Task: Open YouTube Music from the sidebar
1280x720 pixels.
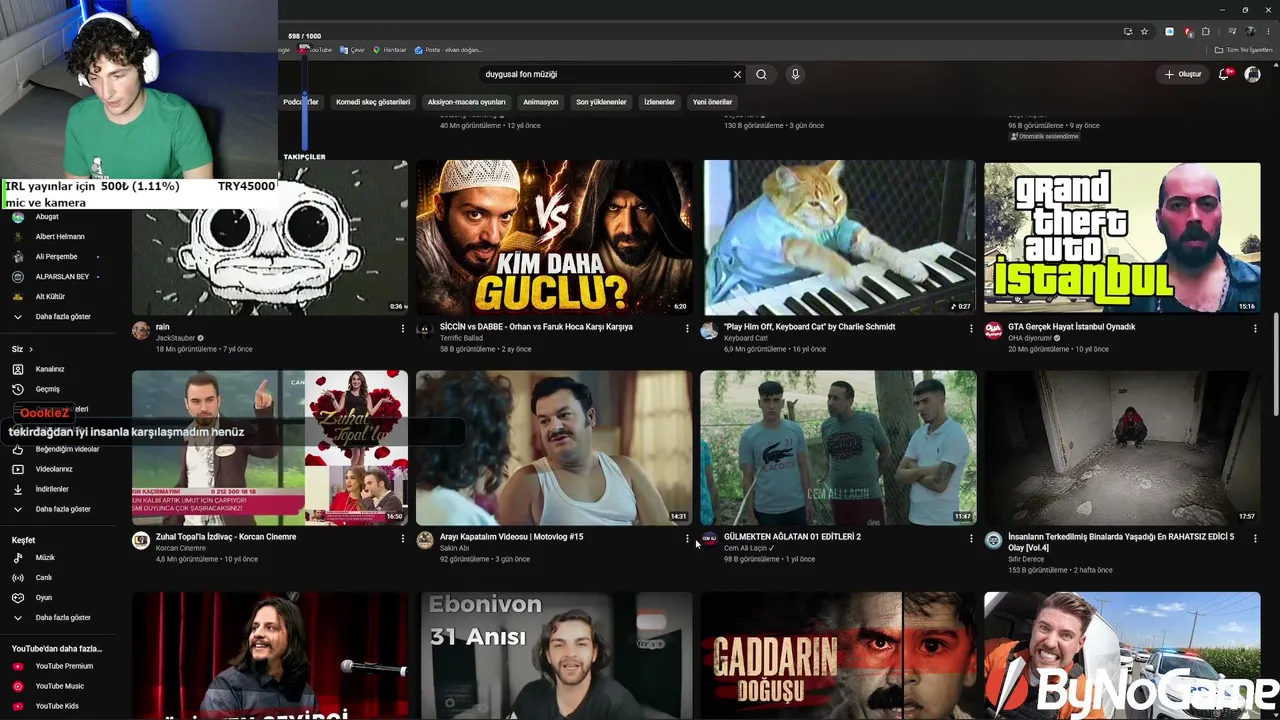Action: click(x=58, y=686)
